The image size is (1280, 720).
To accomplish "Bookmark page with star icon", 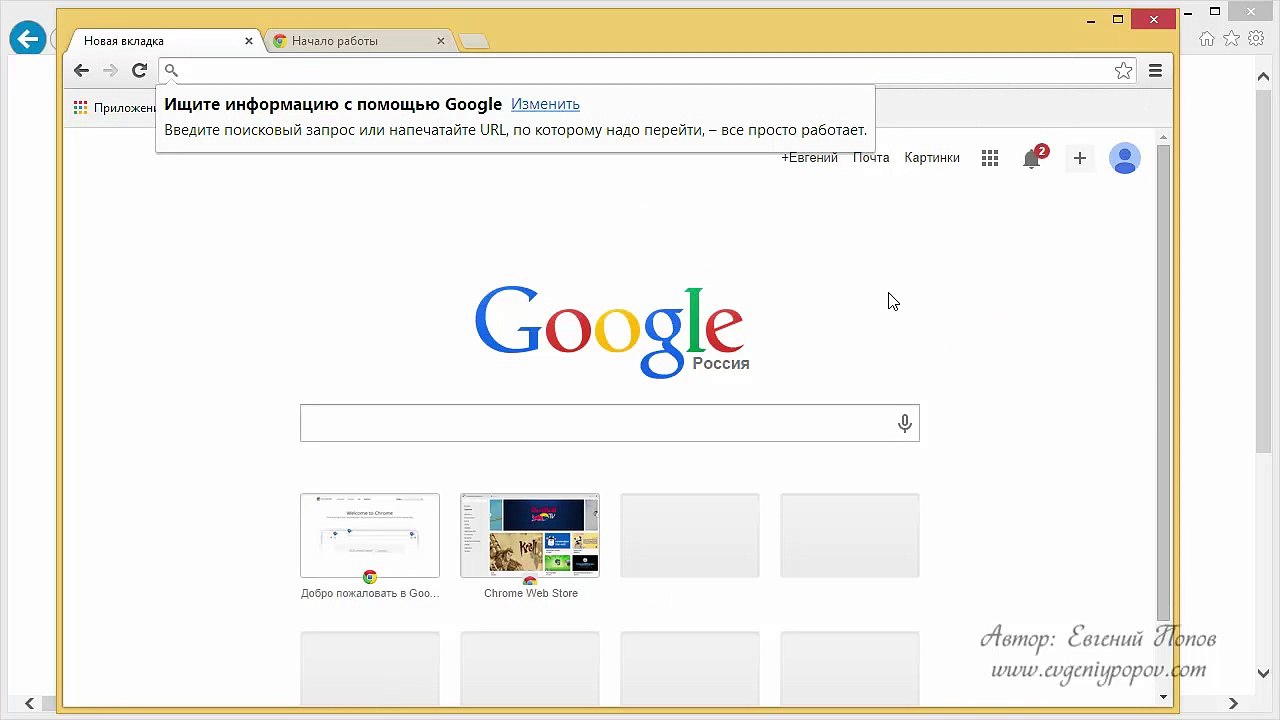I will pyautogui.click(x=1124, y=71).
